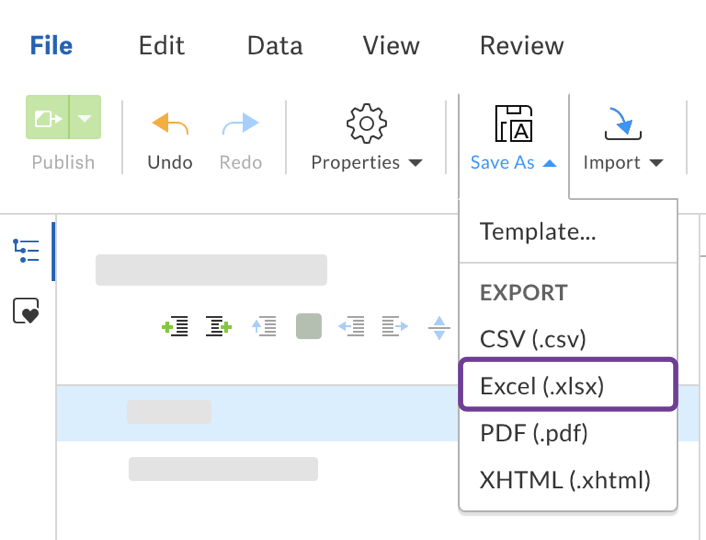The image size is (706, 540).
Task: Choose PDF (.pdf) export option
Action: pyautogui.click(x=534, y=433)
